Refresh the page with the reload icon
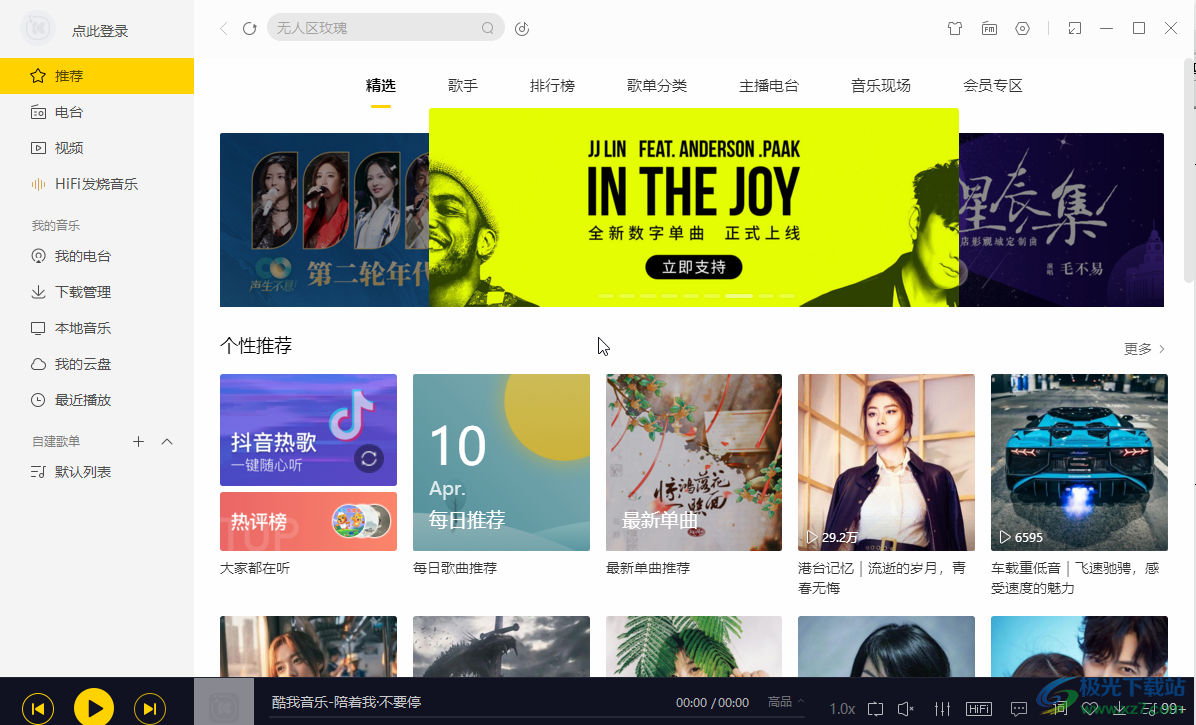1196x725 pixels. tap(249, 29)
